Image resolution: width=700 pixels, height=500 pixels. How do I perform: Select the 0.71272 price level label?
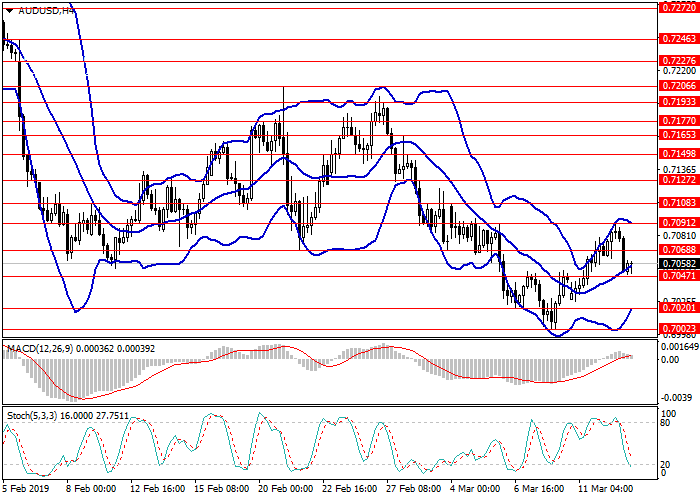coord(677,180)
